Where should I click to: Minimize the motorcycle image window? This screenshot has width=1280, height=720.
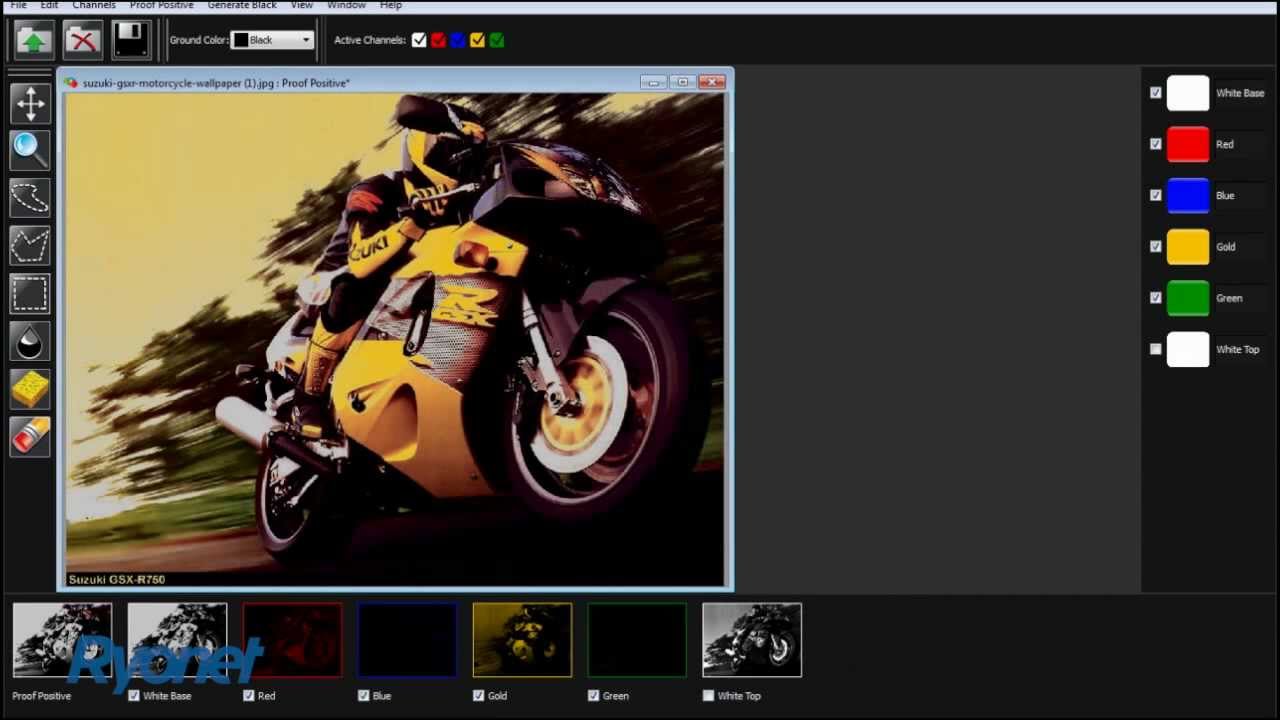(x=653, y=82)
